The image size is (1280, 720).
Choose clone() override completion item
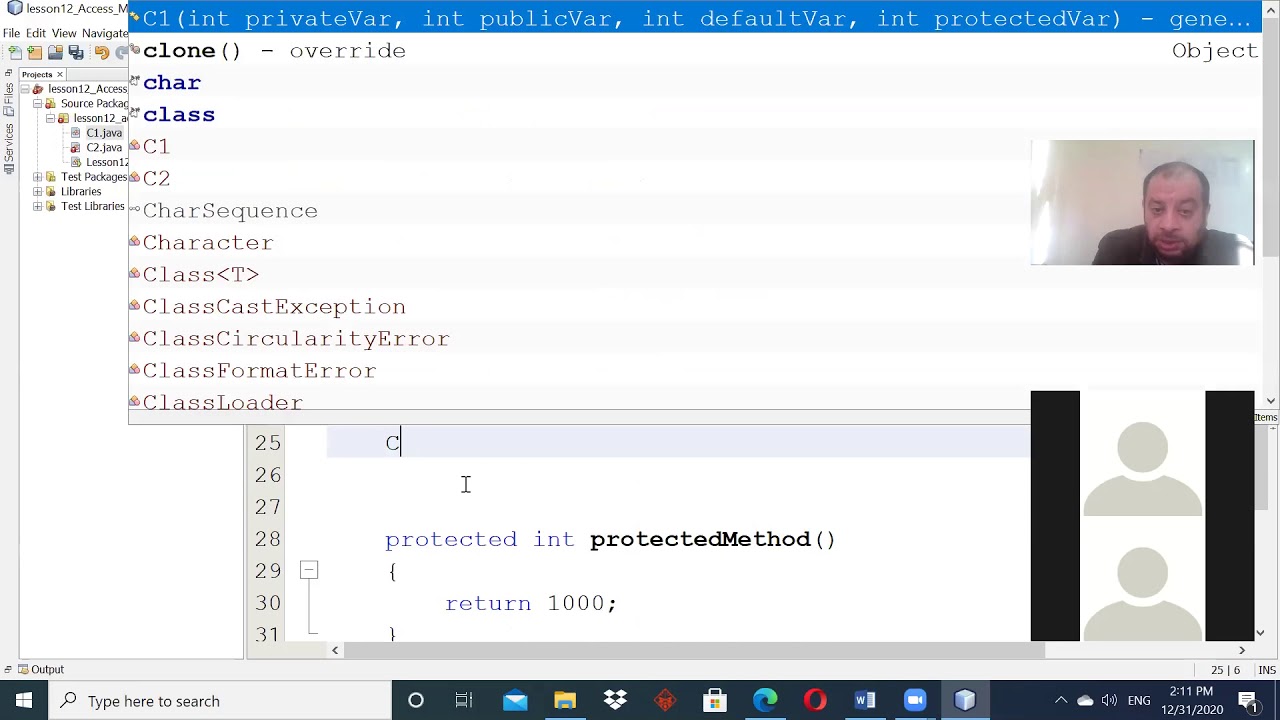click(x=694, y=50)
